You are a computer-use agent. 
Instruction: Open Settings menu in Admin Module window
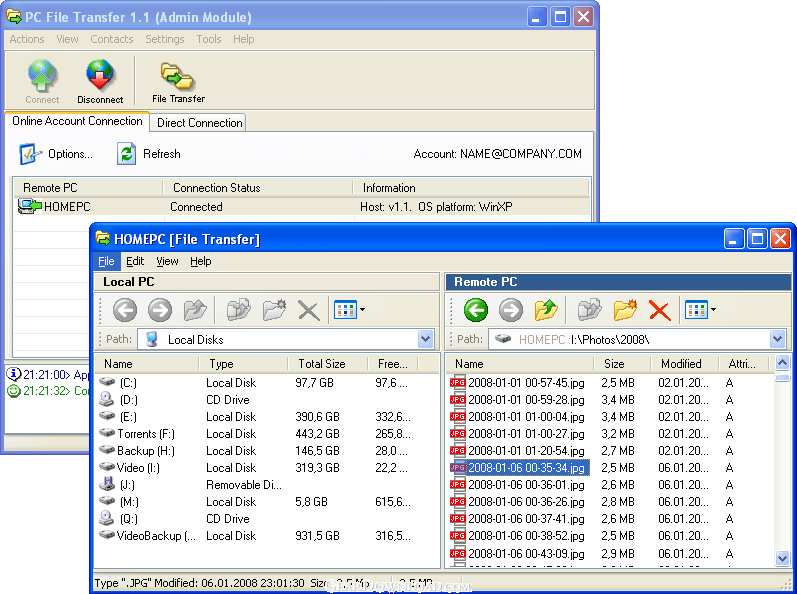point(164,39)
